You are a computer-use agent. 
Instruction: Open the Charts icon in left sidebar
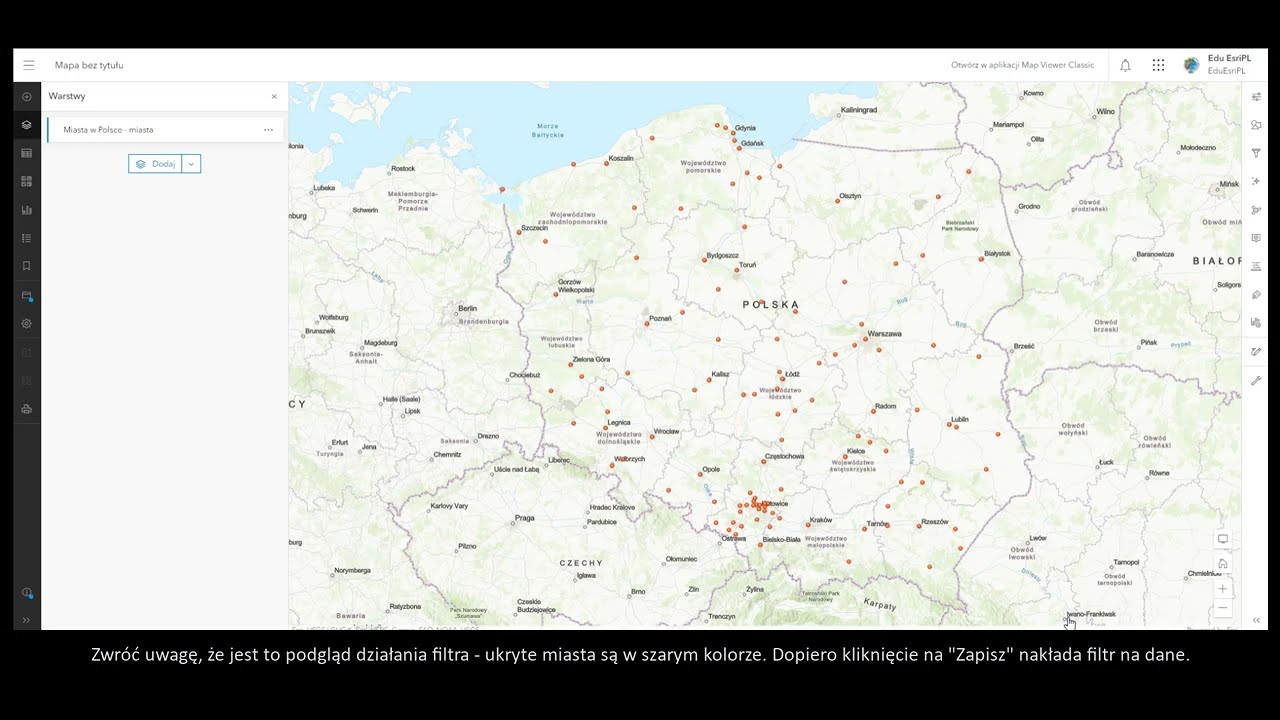(x=27, y=210)
